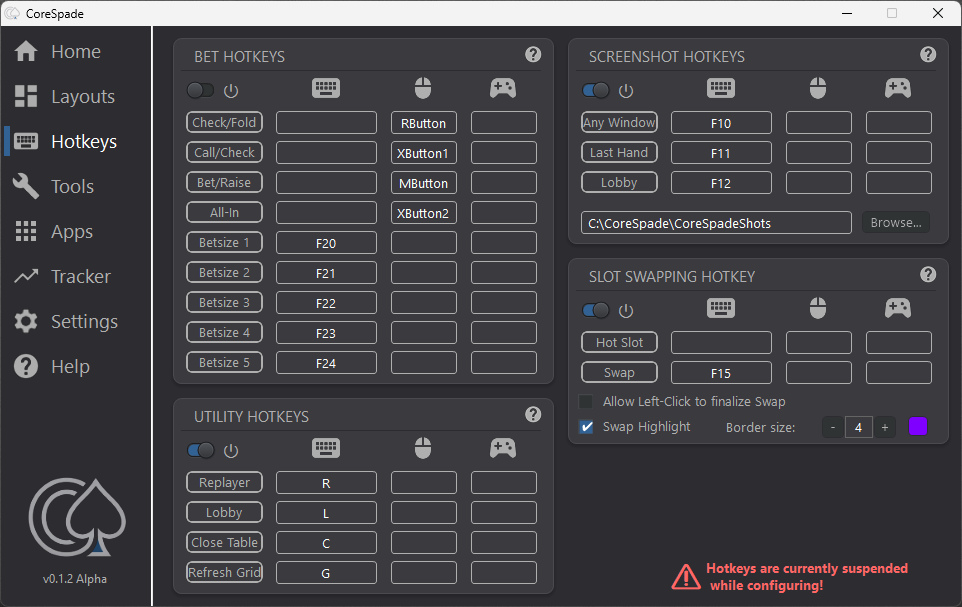Screen dimensions: 962x607
Task: Click the keyboard column icon in Bet Hotkeys
Action: 326,88
